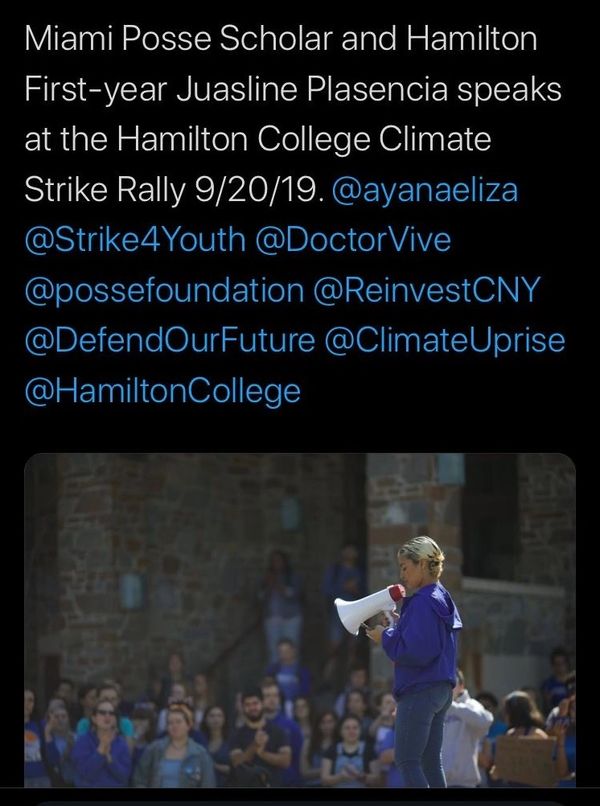Tap the white megaphone in the photo

pyautogui.click(x=368, y=609)
